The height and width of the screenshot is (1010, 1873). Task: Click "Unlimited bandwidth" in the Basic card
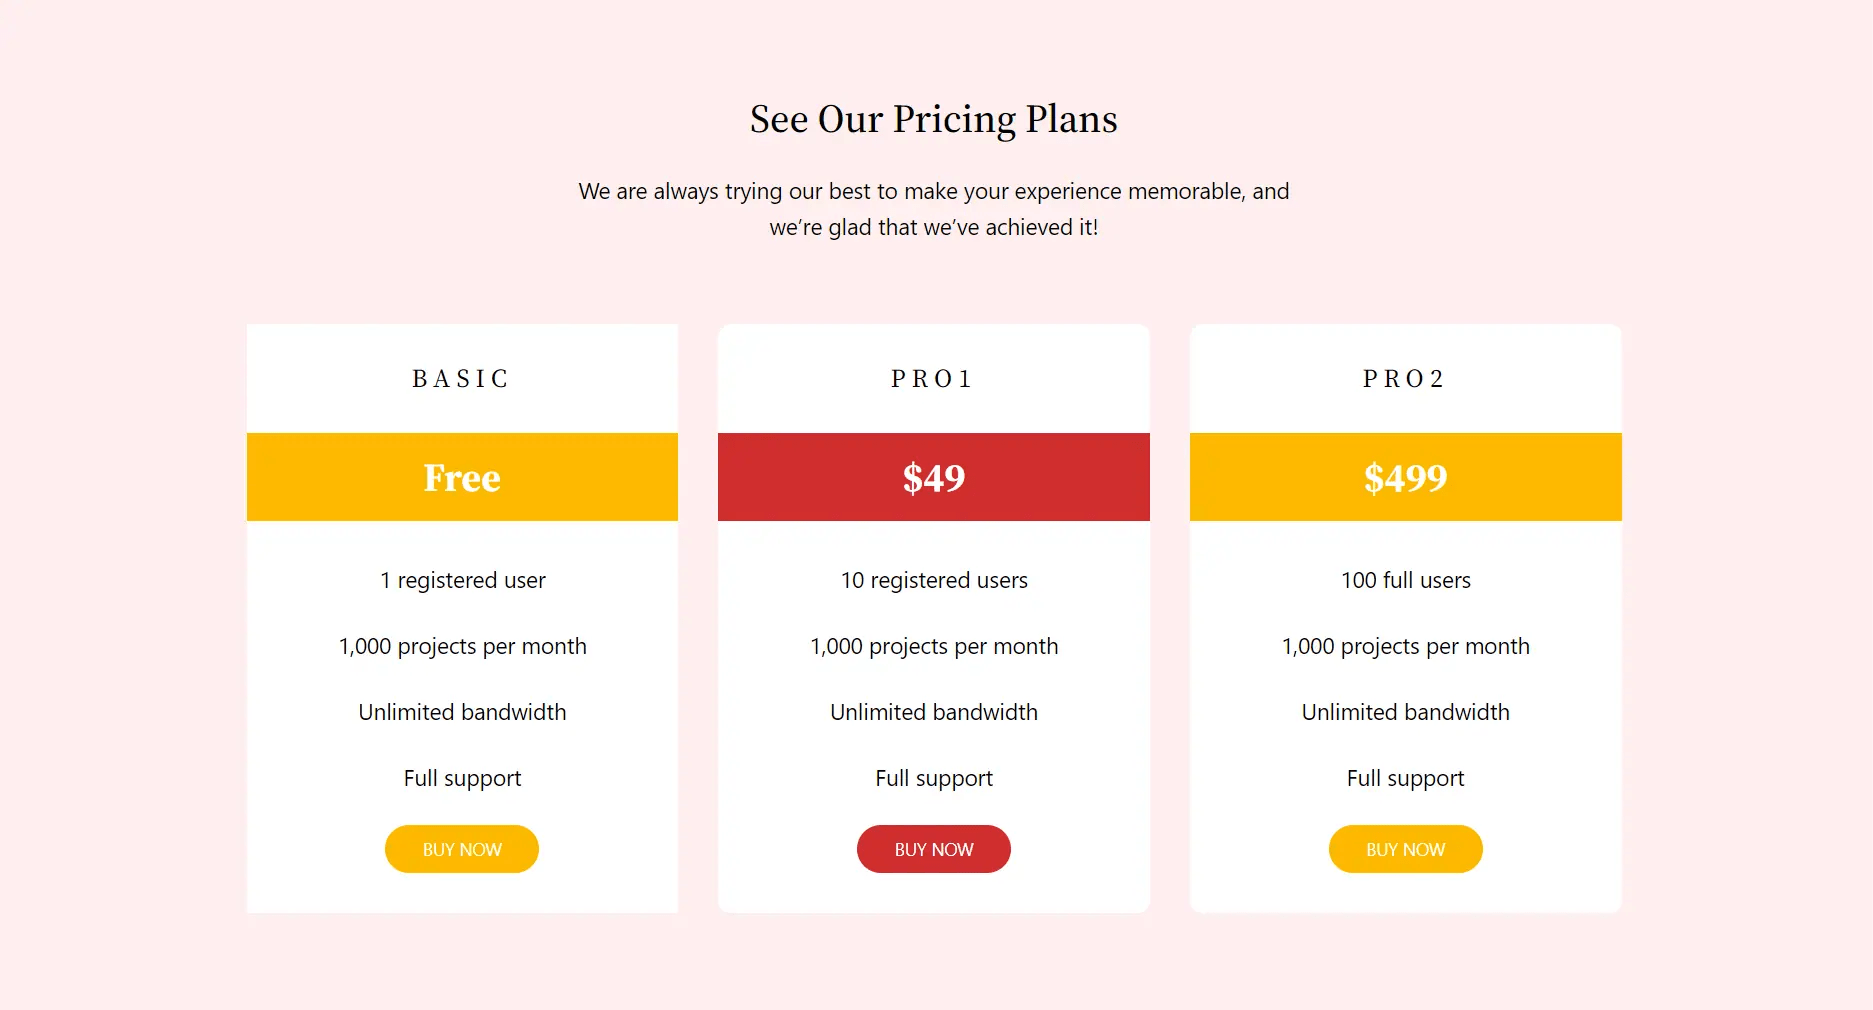point(462,712)
